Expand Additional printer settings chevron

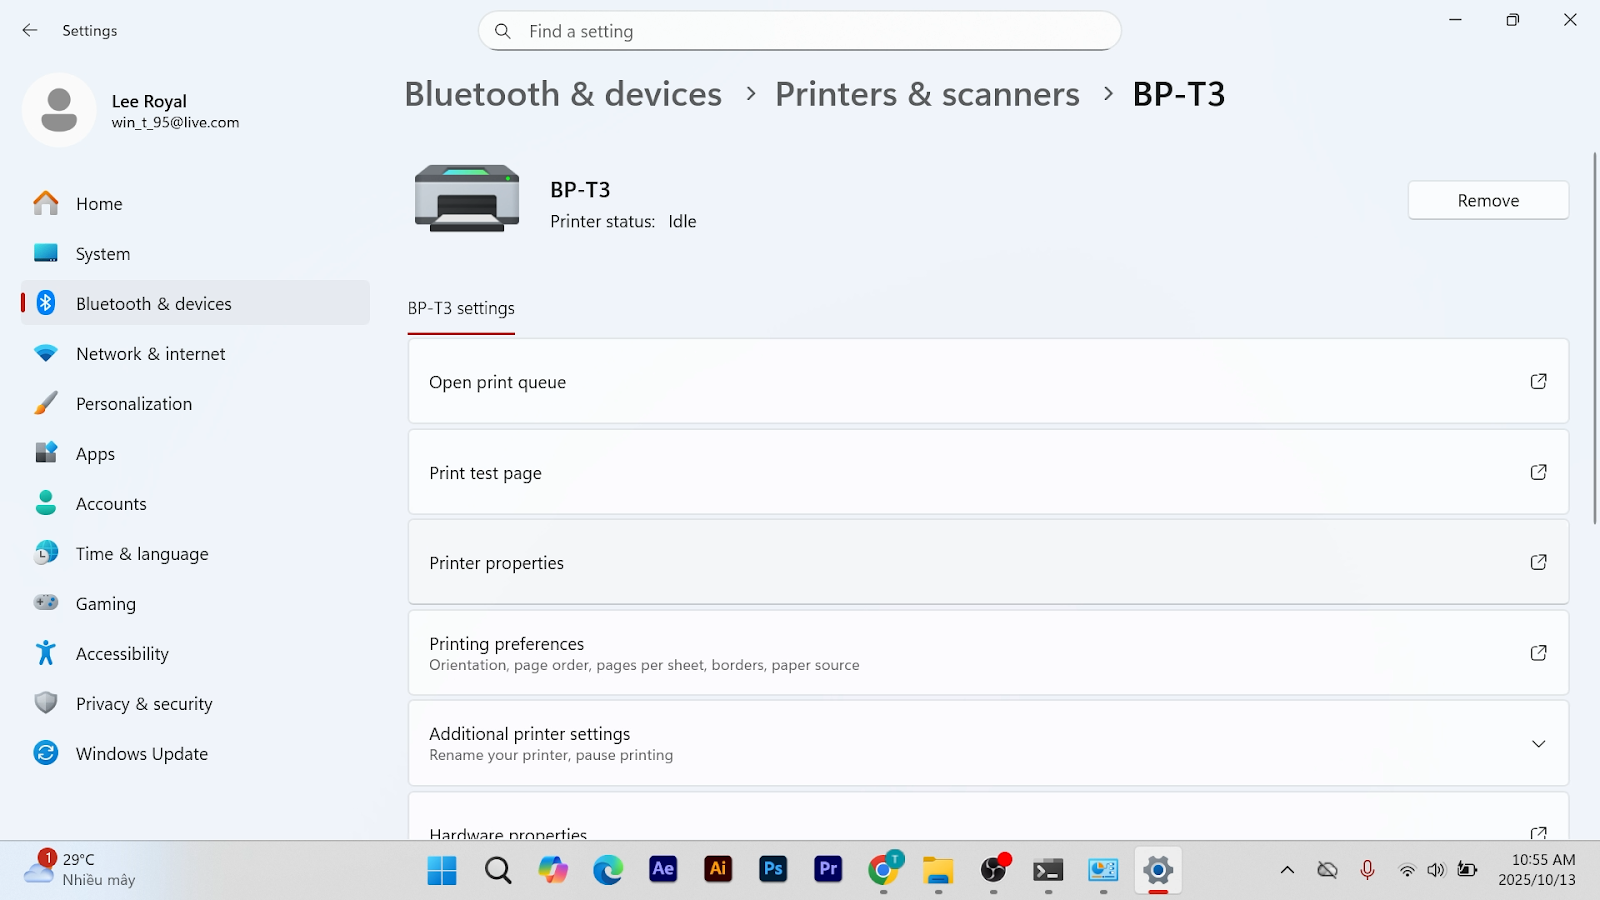tap(1538, 744)
